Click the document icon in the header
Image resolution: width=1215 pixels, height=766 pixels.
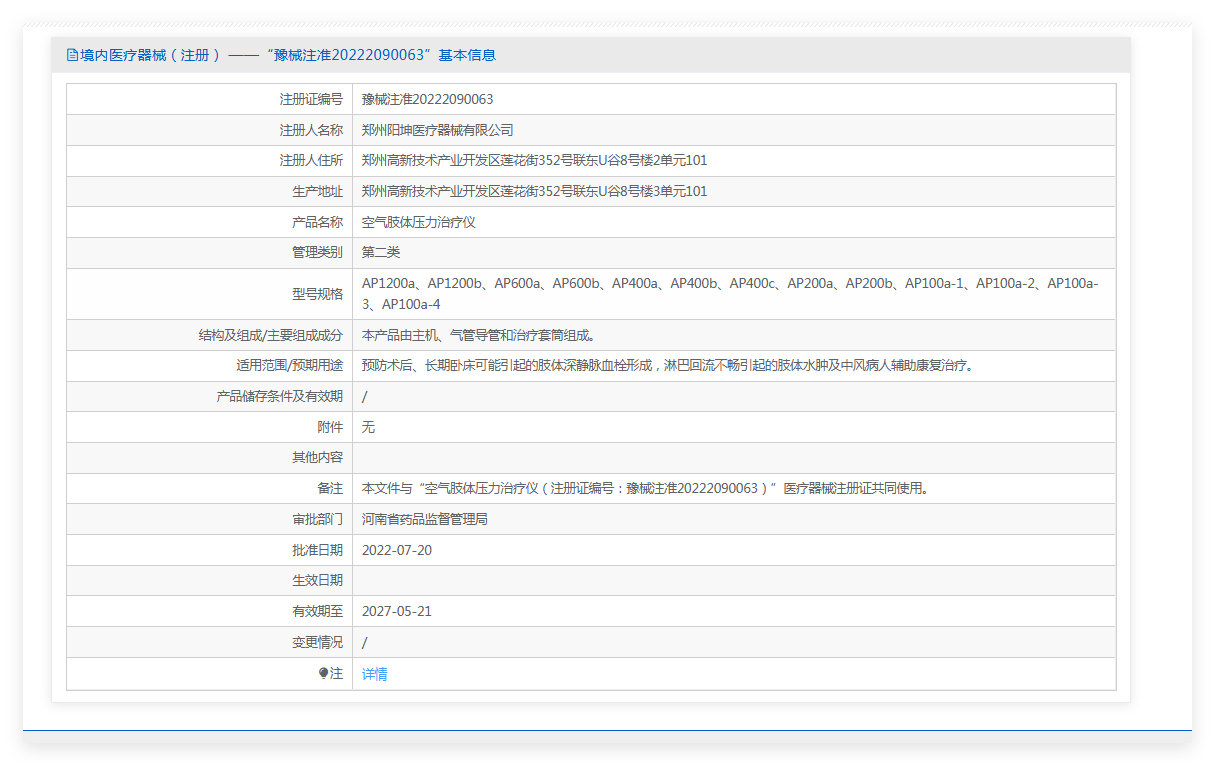pos(72,55)
